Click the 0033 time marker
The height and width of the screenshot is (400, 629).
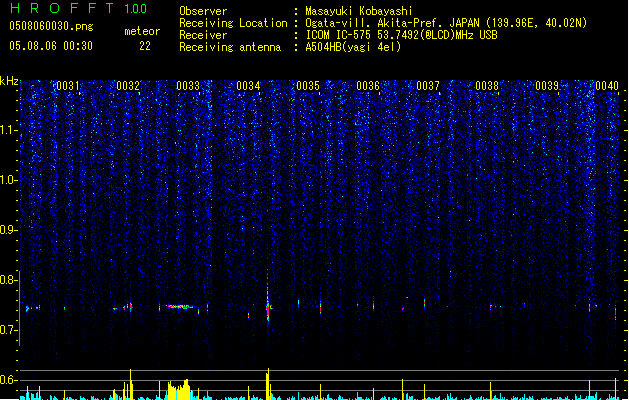click(188, 86)
